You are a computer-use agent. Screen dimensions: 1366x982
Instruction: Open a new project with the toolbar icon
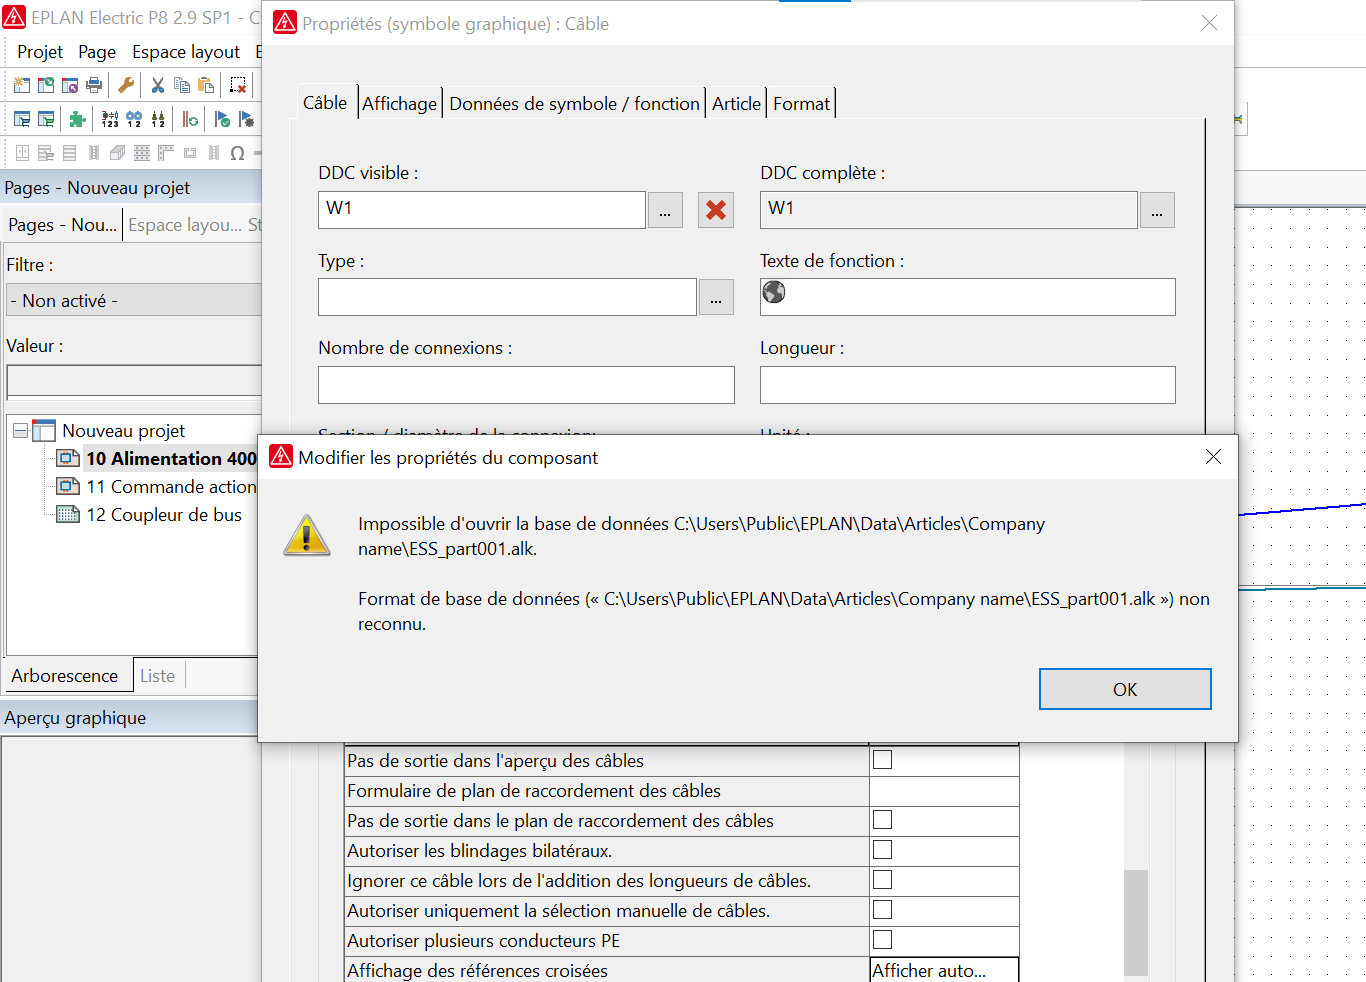(x=21, y=85)
